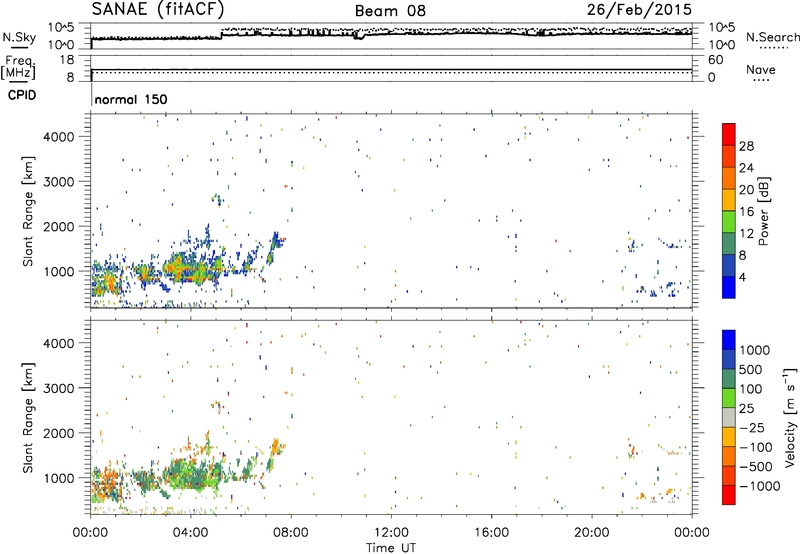Image resolution: width=800 pixels, height=554 pixels.
Task: Click the 60 label on Nave axis
Action: (x=716, y=60)
